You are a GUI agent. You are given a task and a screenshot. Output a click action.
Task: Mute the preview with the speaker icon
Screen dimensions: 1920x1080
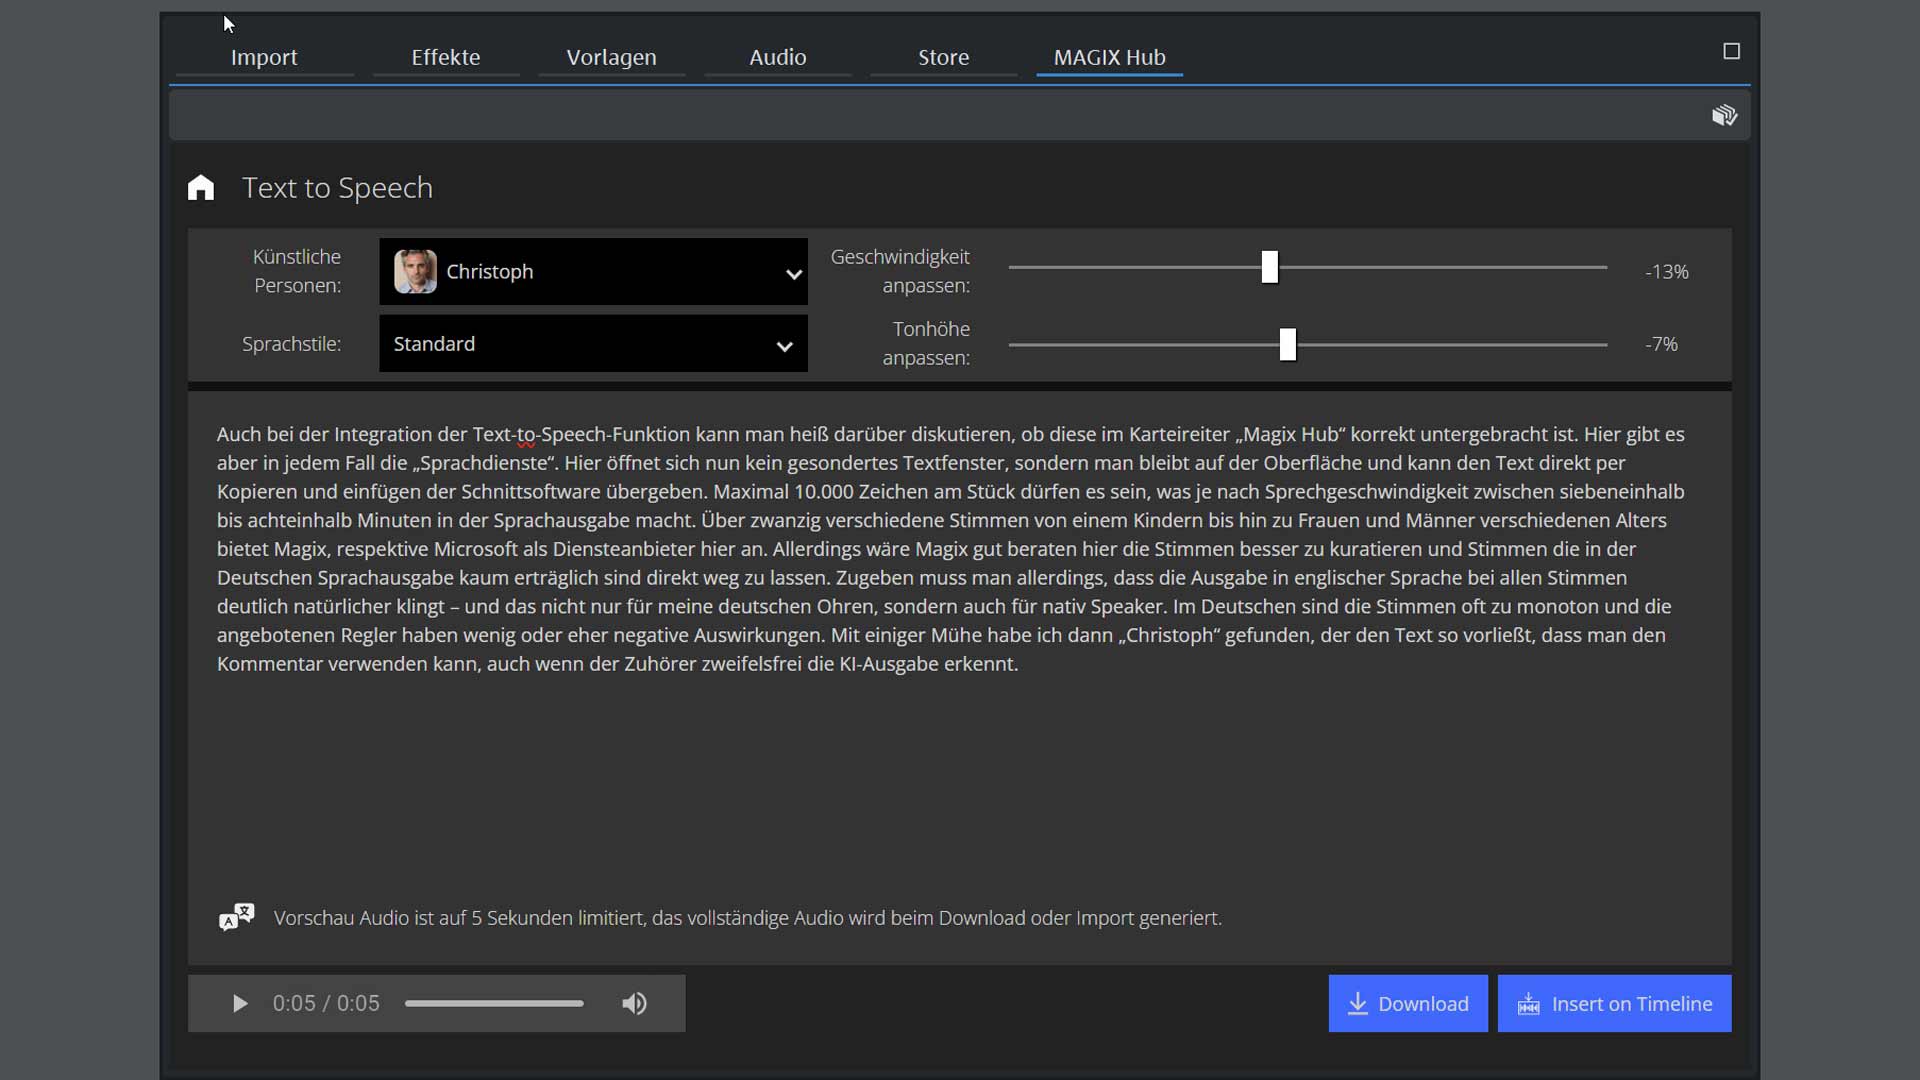coord(634,1004)
